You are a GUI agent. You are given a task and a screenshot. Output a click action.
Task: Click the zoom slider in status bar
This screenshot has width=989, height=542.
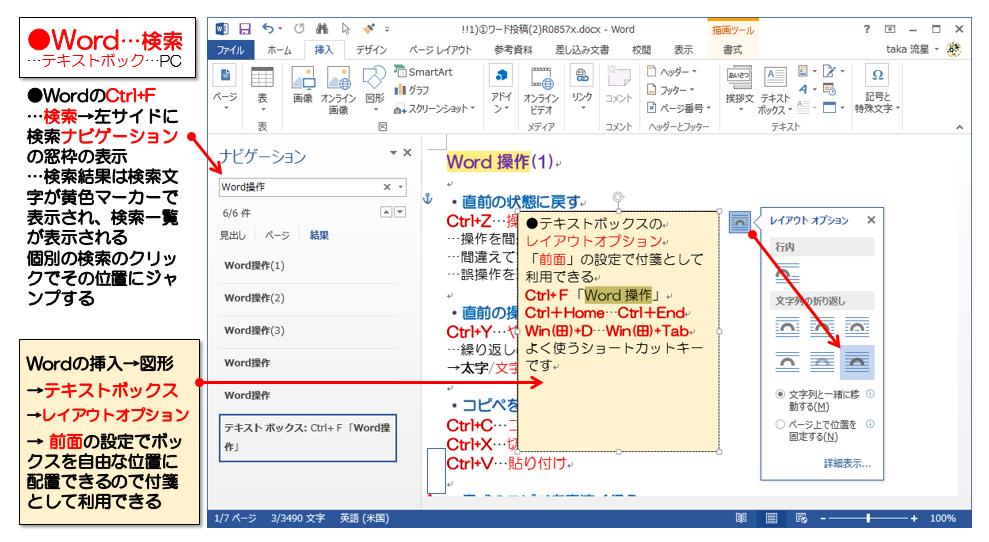point(869,518)
